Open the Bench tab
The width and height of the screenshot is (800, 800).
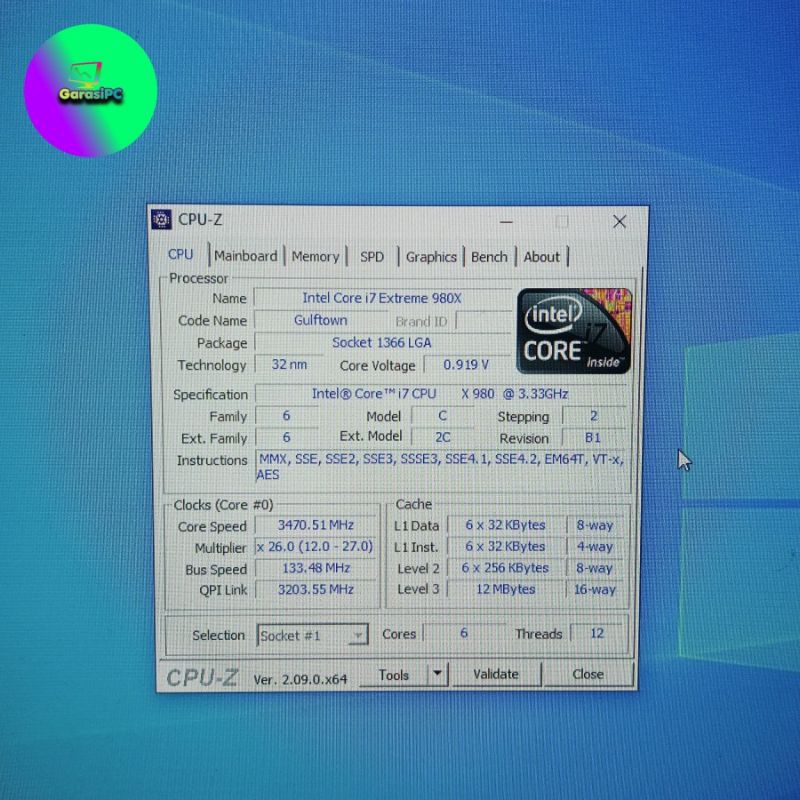tap(489, 257)
